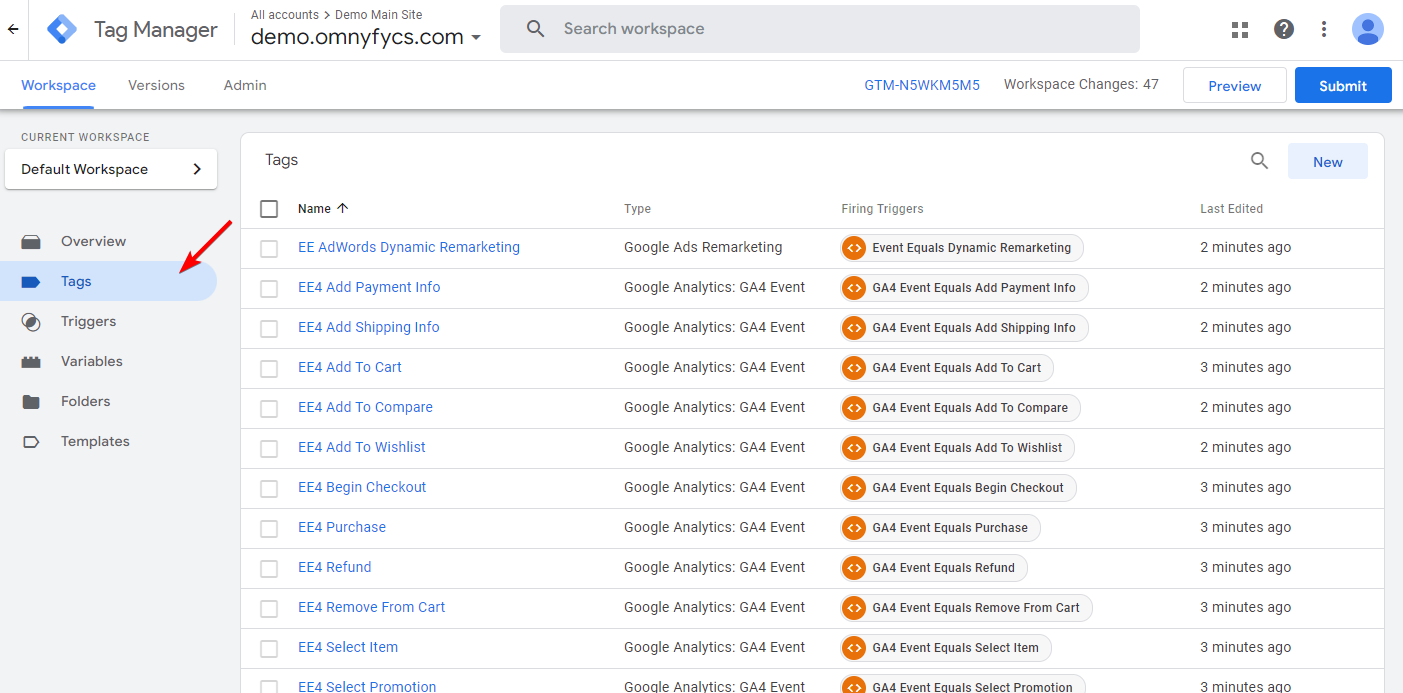Viewport: 1403px width, 693px height.
Task: Sort by the Last Edited column header
Action: coord(1231,209)
